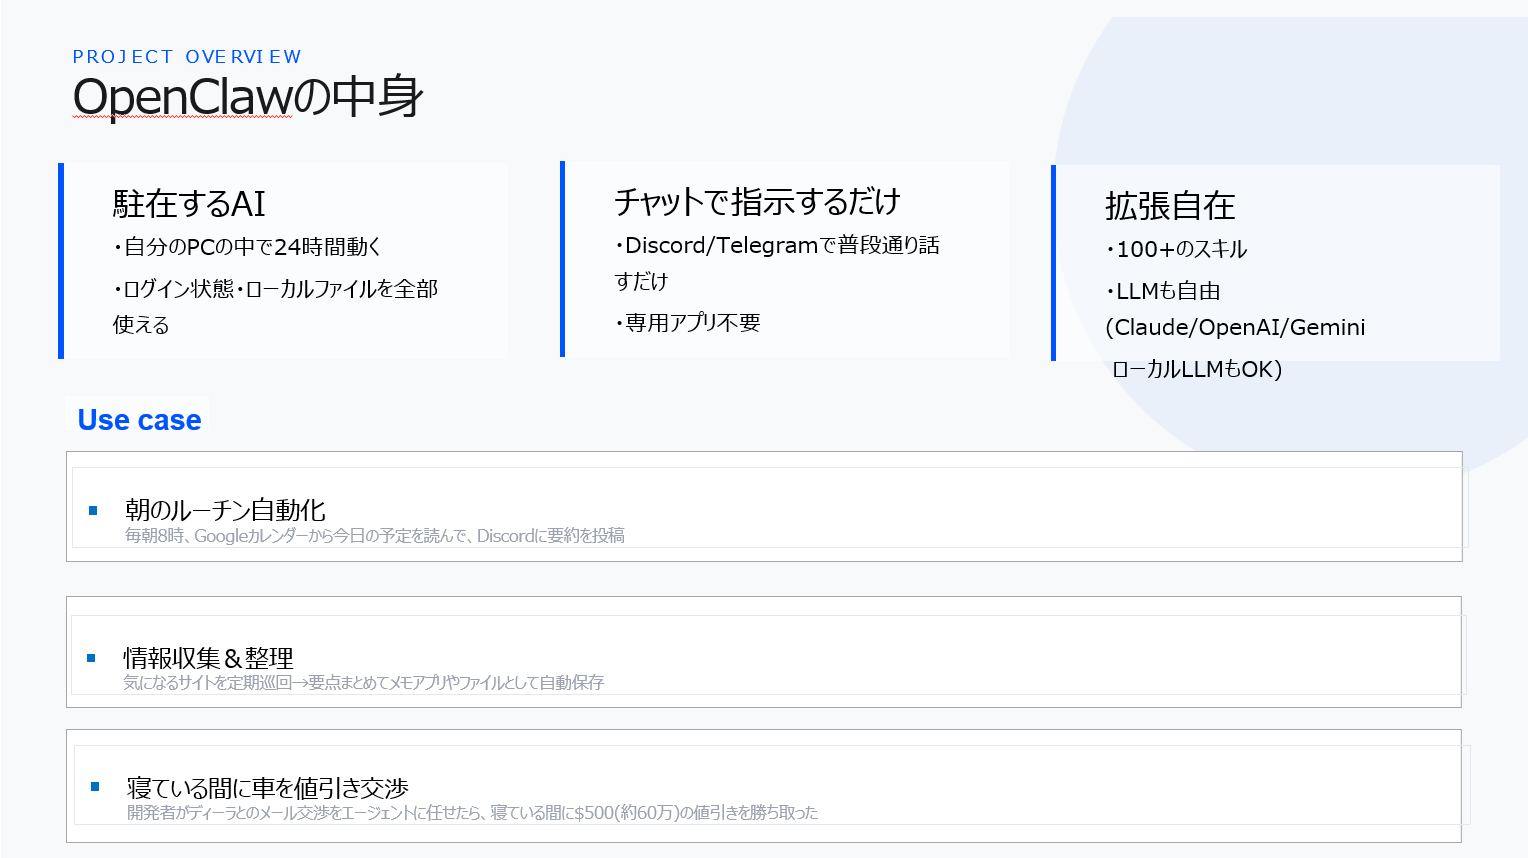
Task: Select the blue accent bar of 拡張自在 card
Action: tap(1054, 263)
